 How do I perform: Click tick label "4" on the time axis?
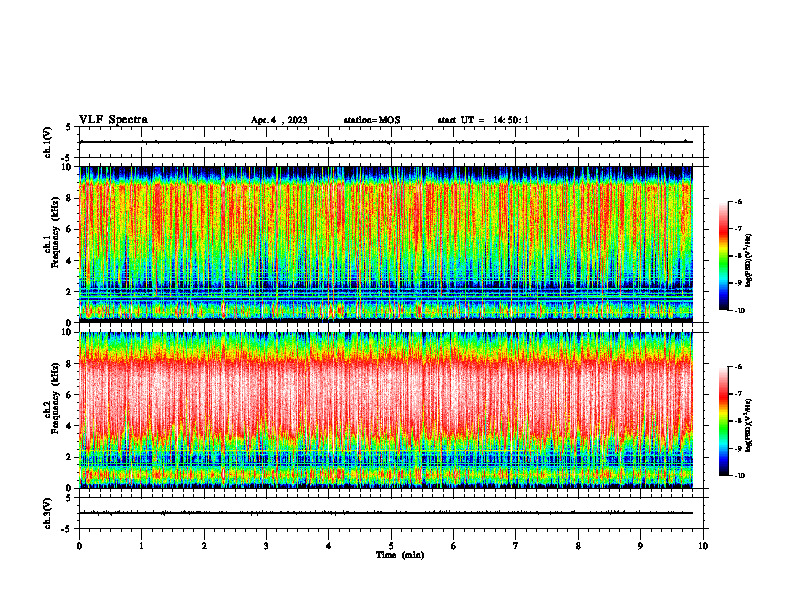coord(329,546)
